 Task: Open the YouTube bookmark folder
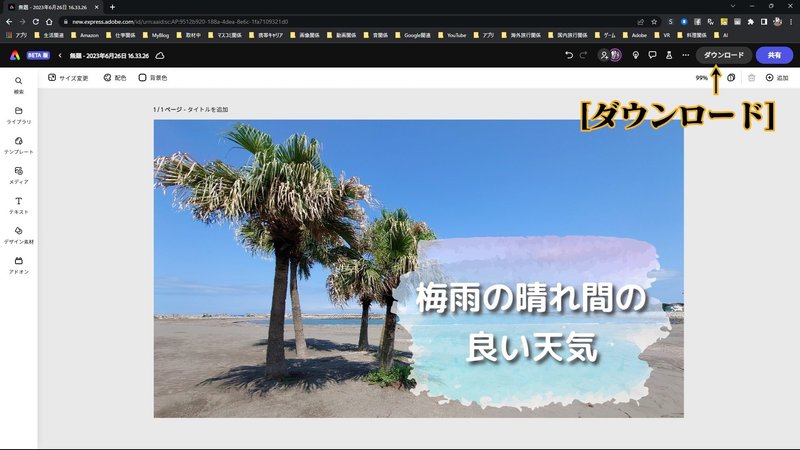point(452,35)
